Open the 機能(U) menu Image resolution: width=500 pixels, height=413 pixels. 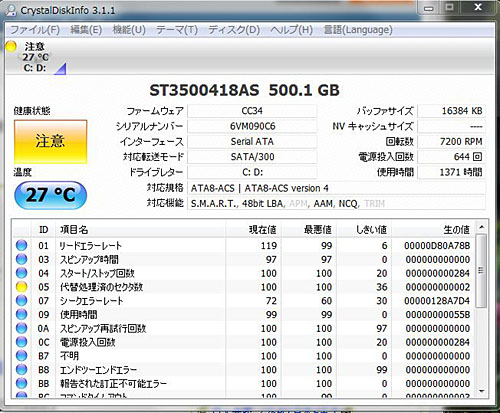click(129, 30)
